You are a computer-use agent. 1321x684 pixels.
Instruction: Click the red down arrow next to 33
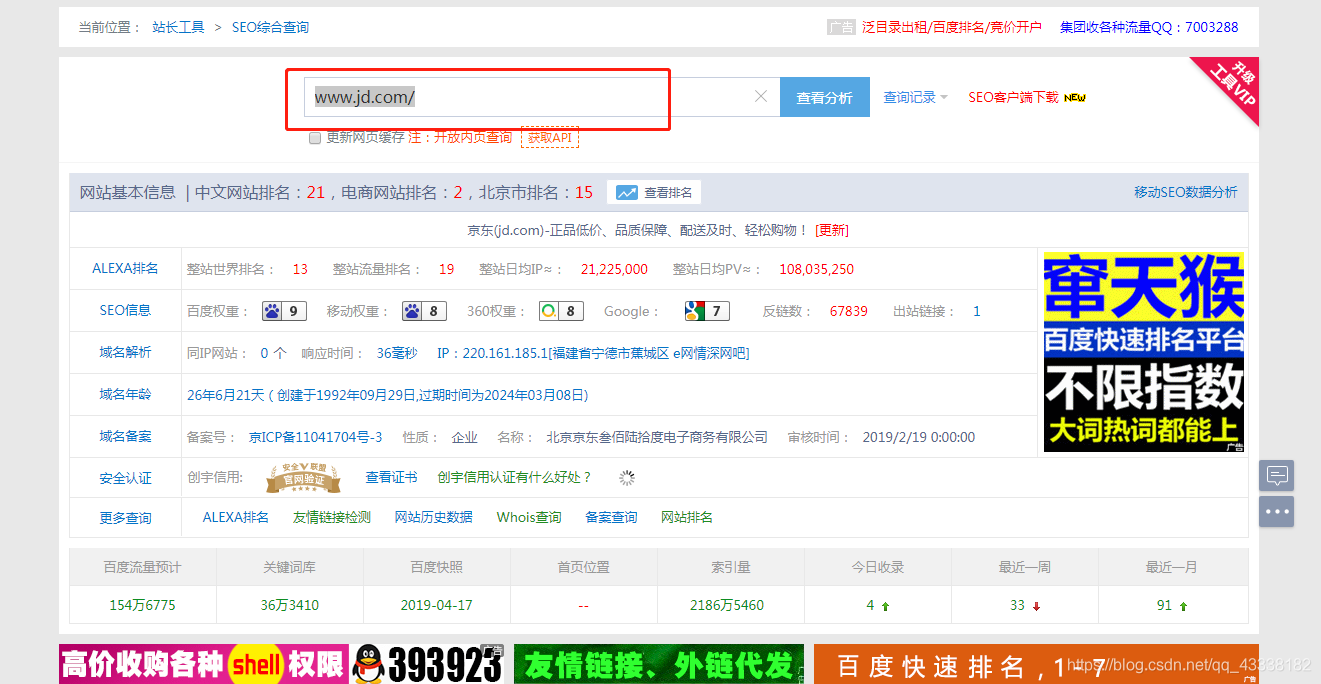coord(1036,606)
